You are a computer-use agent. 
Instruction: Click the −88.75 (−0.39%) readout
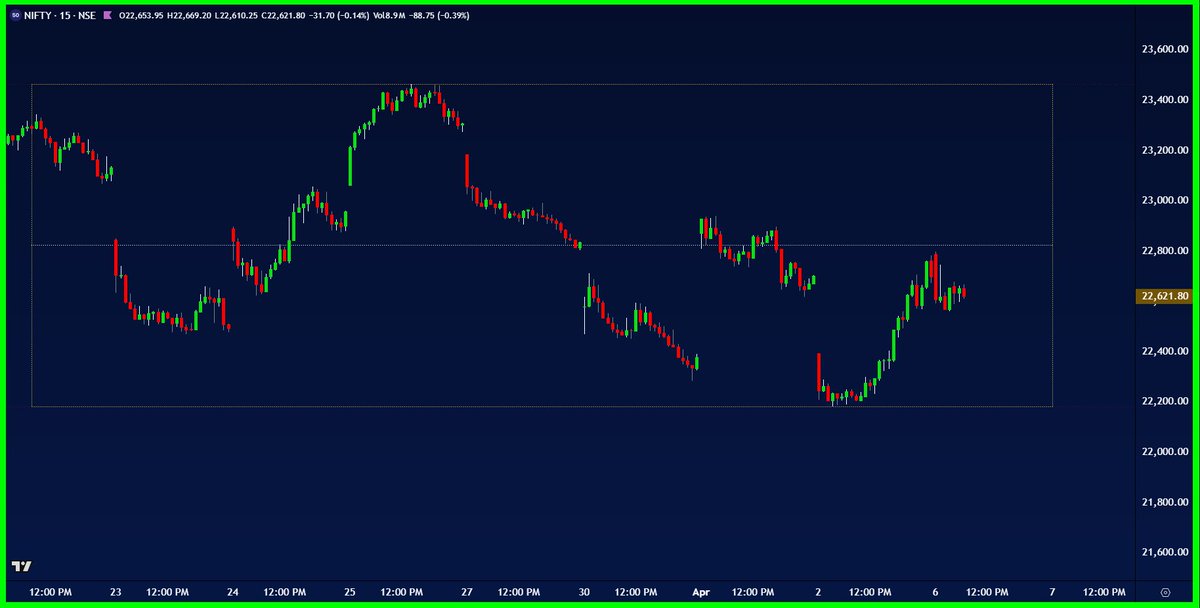[437, 16]
